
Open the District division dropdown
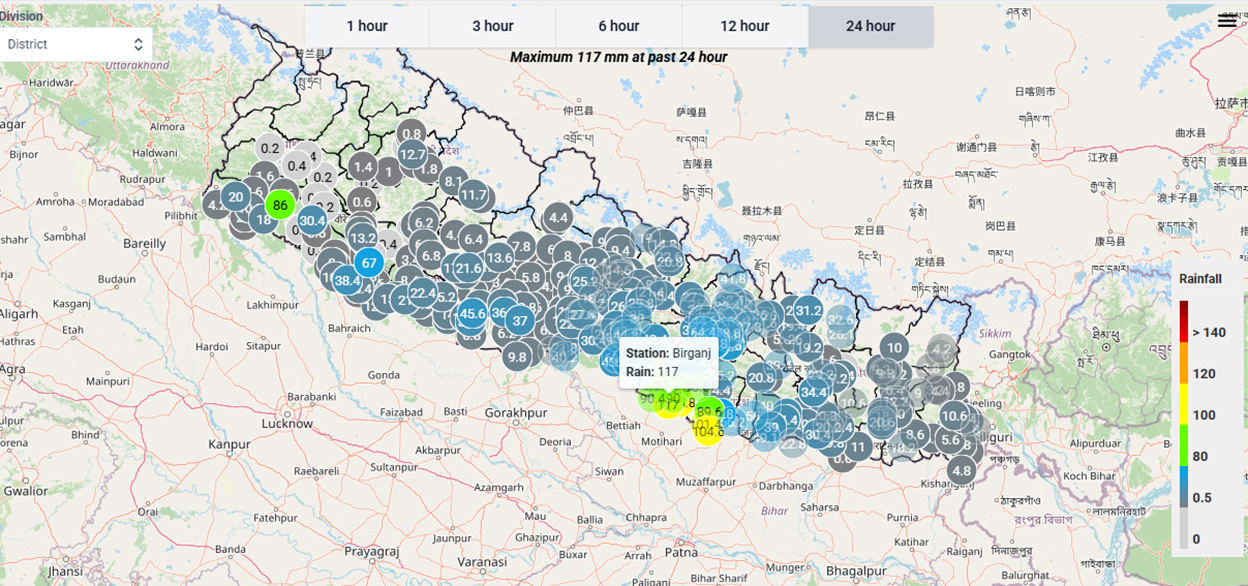point(76,44)
